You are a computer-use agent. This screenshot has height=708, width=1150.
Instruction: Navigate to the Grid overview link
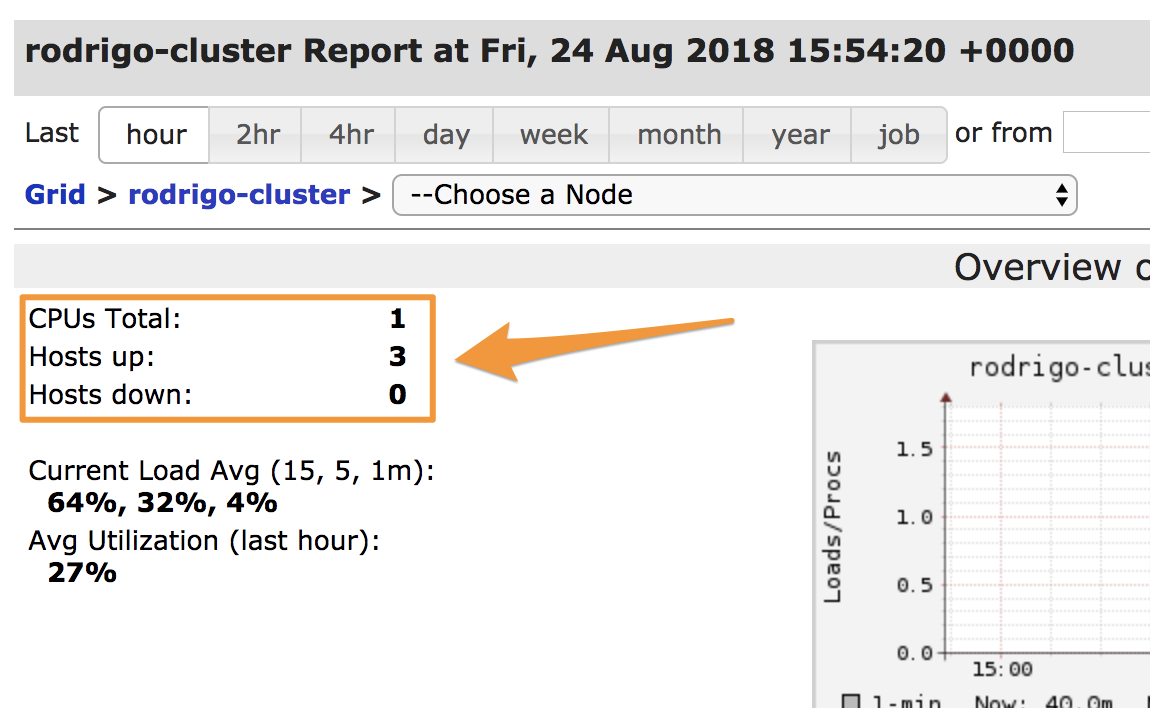click(x=55, y=194)
